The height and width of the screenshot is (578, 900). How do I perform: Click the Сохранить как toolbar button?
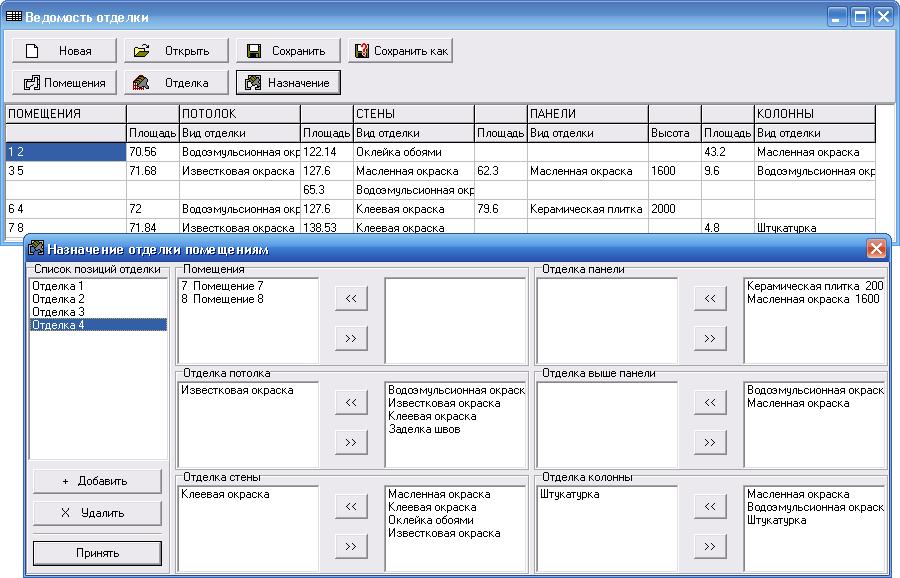click(400, 51)
